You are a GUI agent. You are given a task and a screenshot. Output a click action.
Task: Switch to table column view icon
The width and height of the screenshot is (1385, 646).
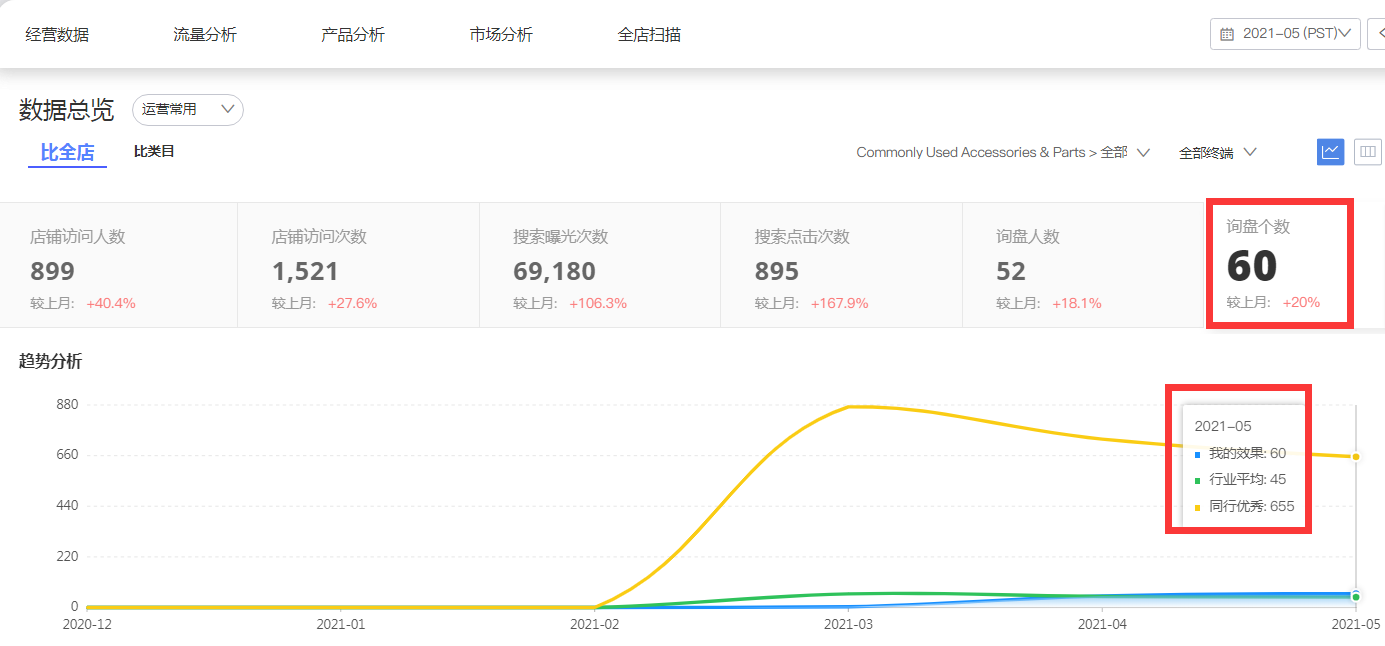1367,152
